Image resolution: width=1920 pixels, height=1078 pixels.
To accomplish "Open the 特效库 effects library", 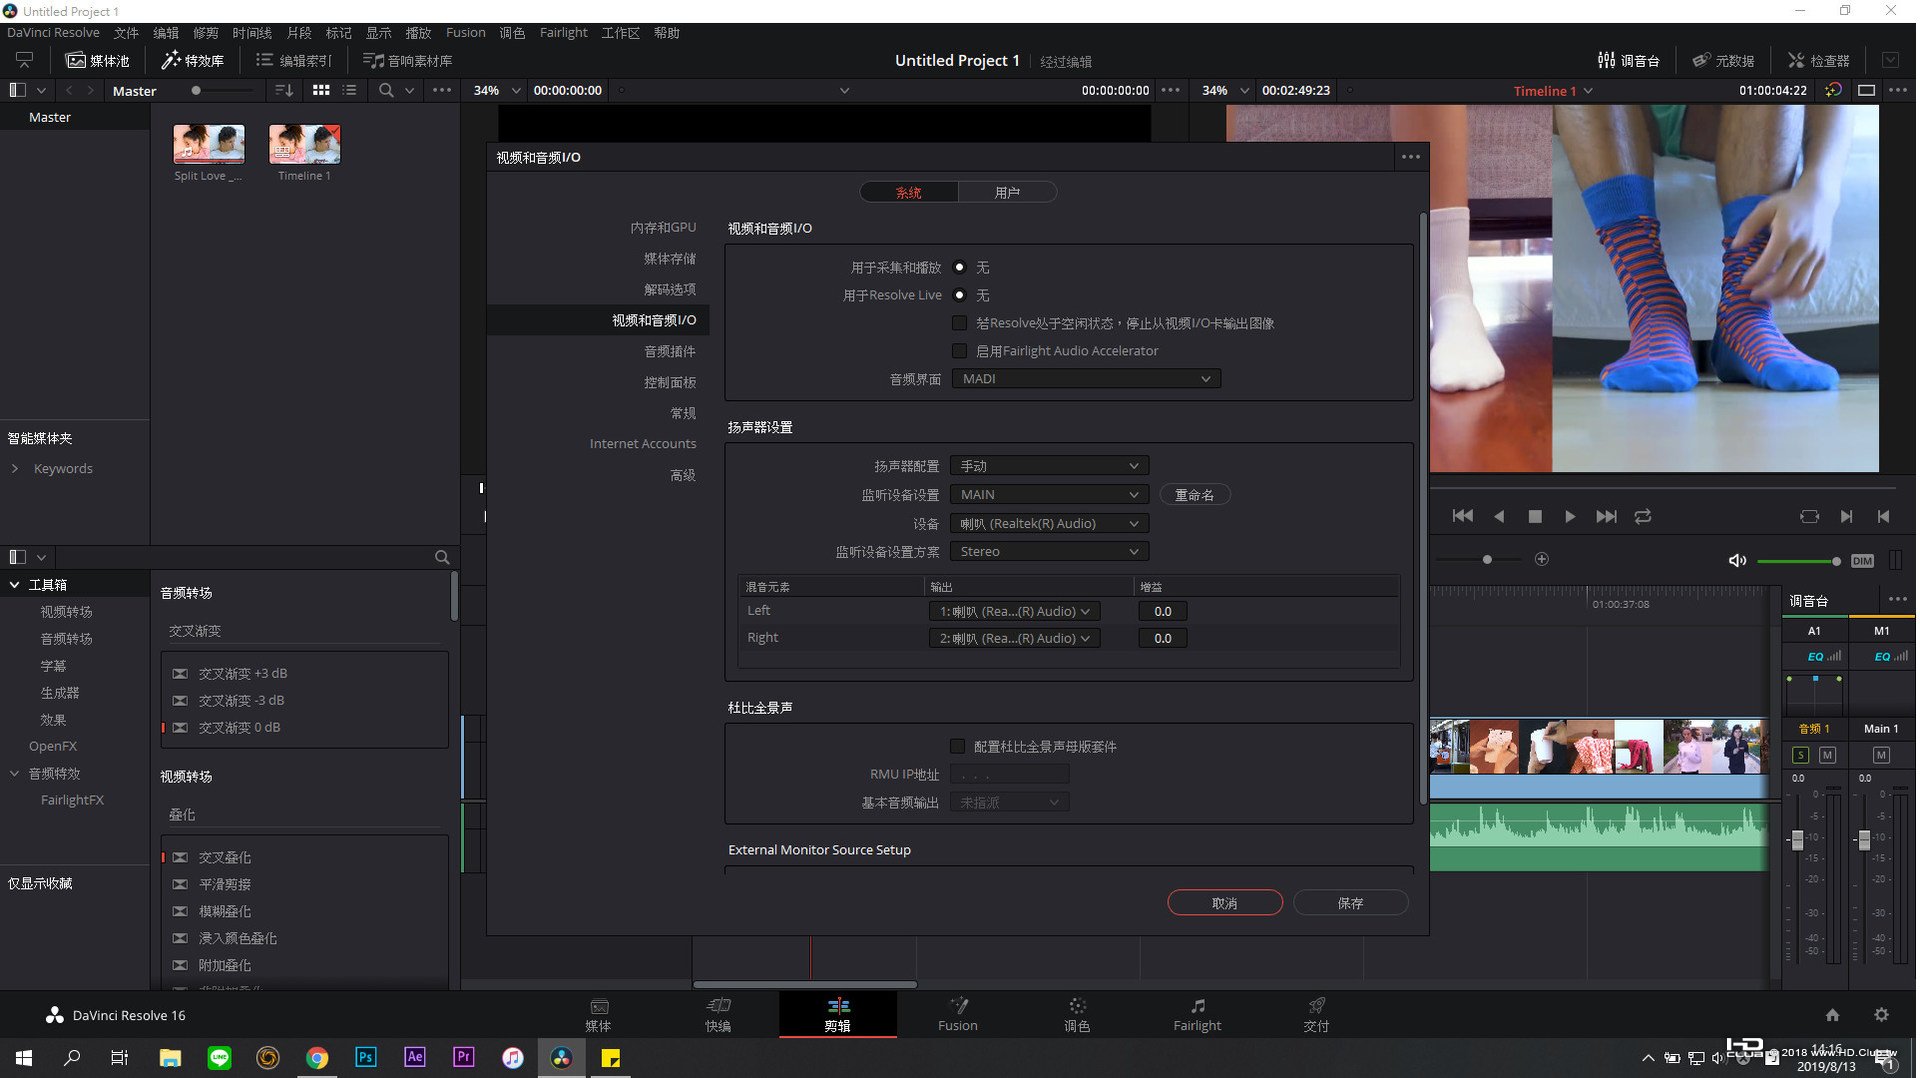I will point(193,60).
